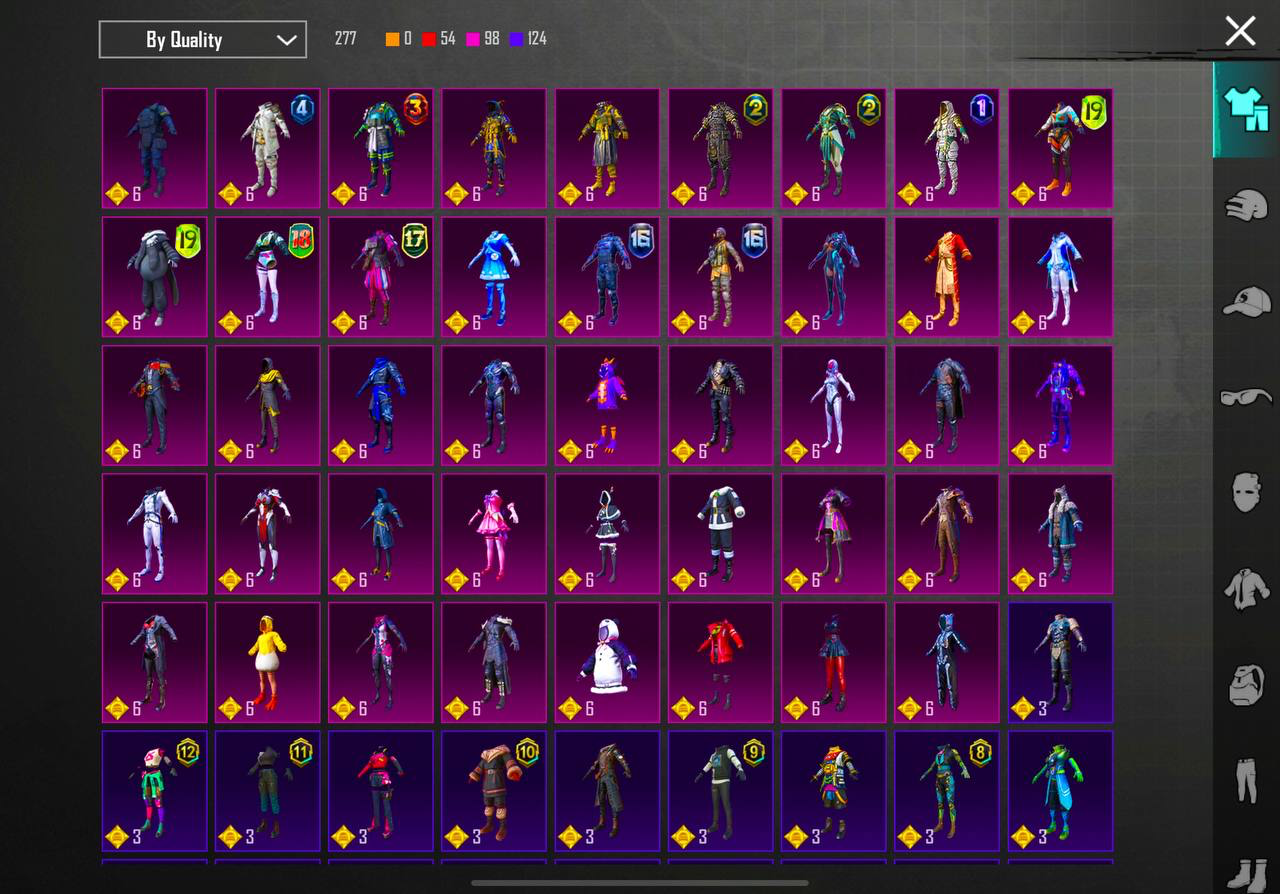Open the cap headwear category in sidebar
Screen dimensions: 1280x894
coord(1247,300)
